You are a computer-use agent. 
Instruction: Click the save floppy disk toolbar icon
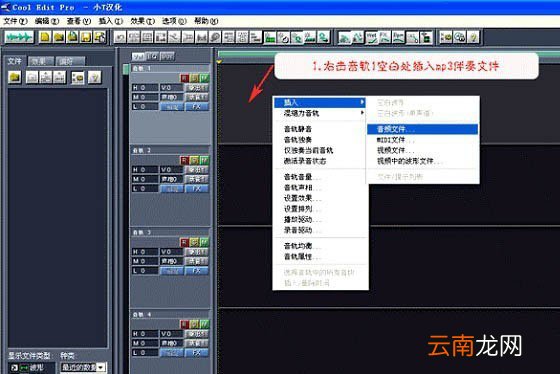(x=86, y=37)
